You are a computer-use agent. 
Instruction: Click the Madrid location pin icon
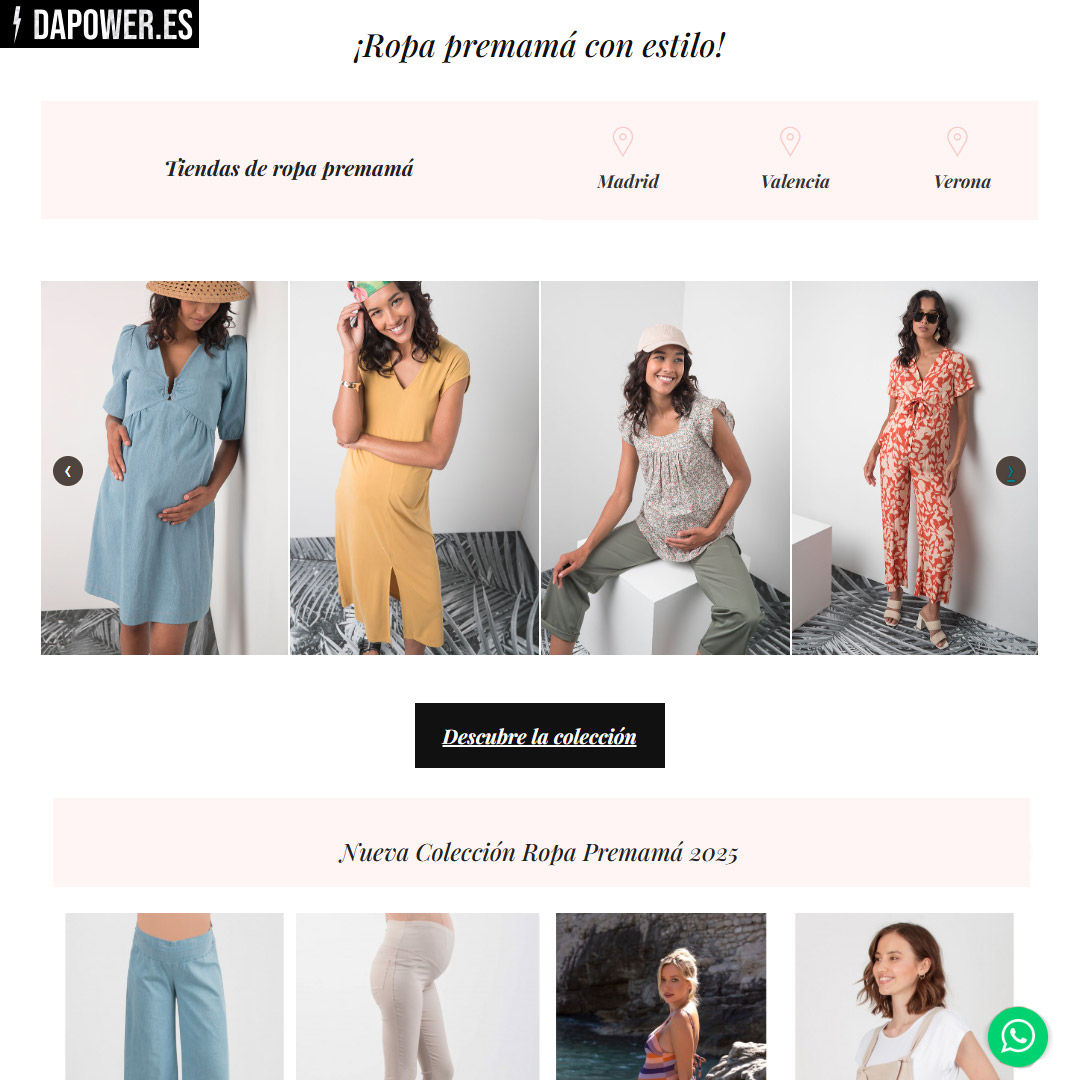[623, 141]
